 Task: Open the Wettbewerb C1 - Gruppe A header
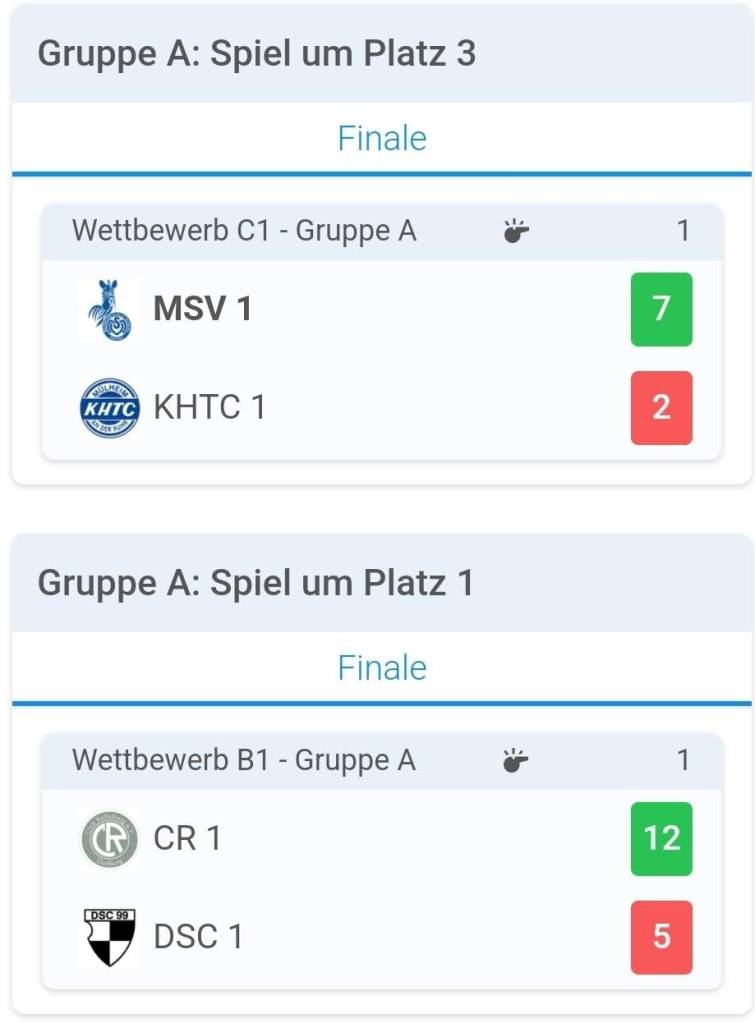(x=244, y=232)
